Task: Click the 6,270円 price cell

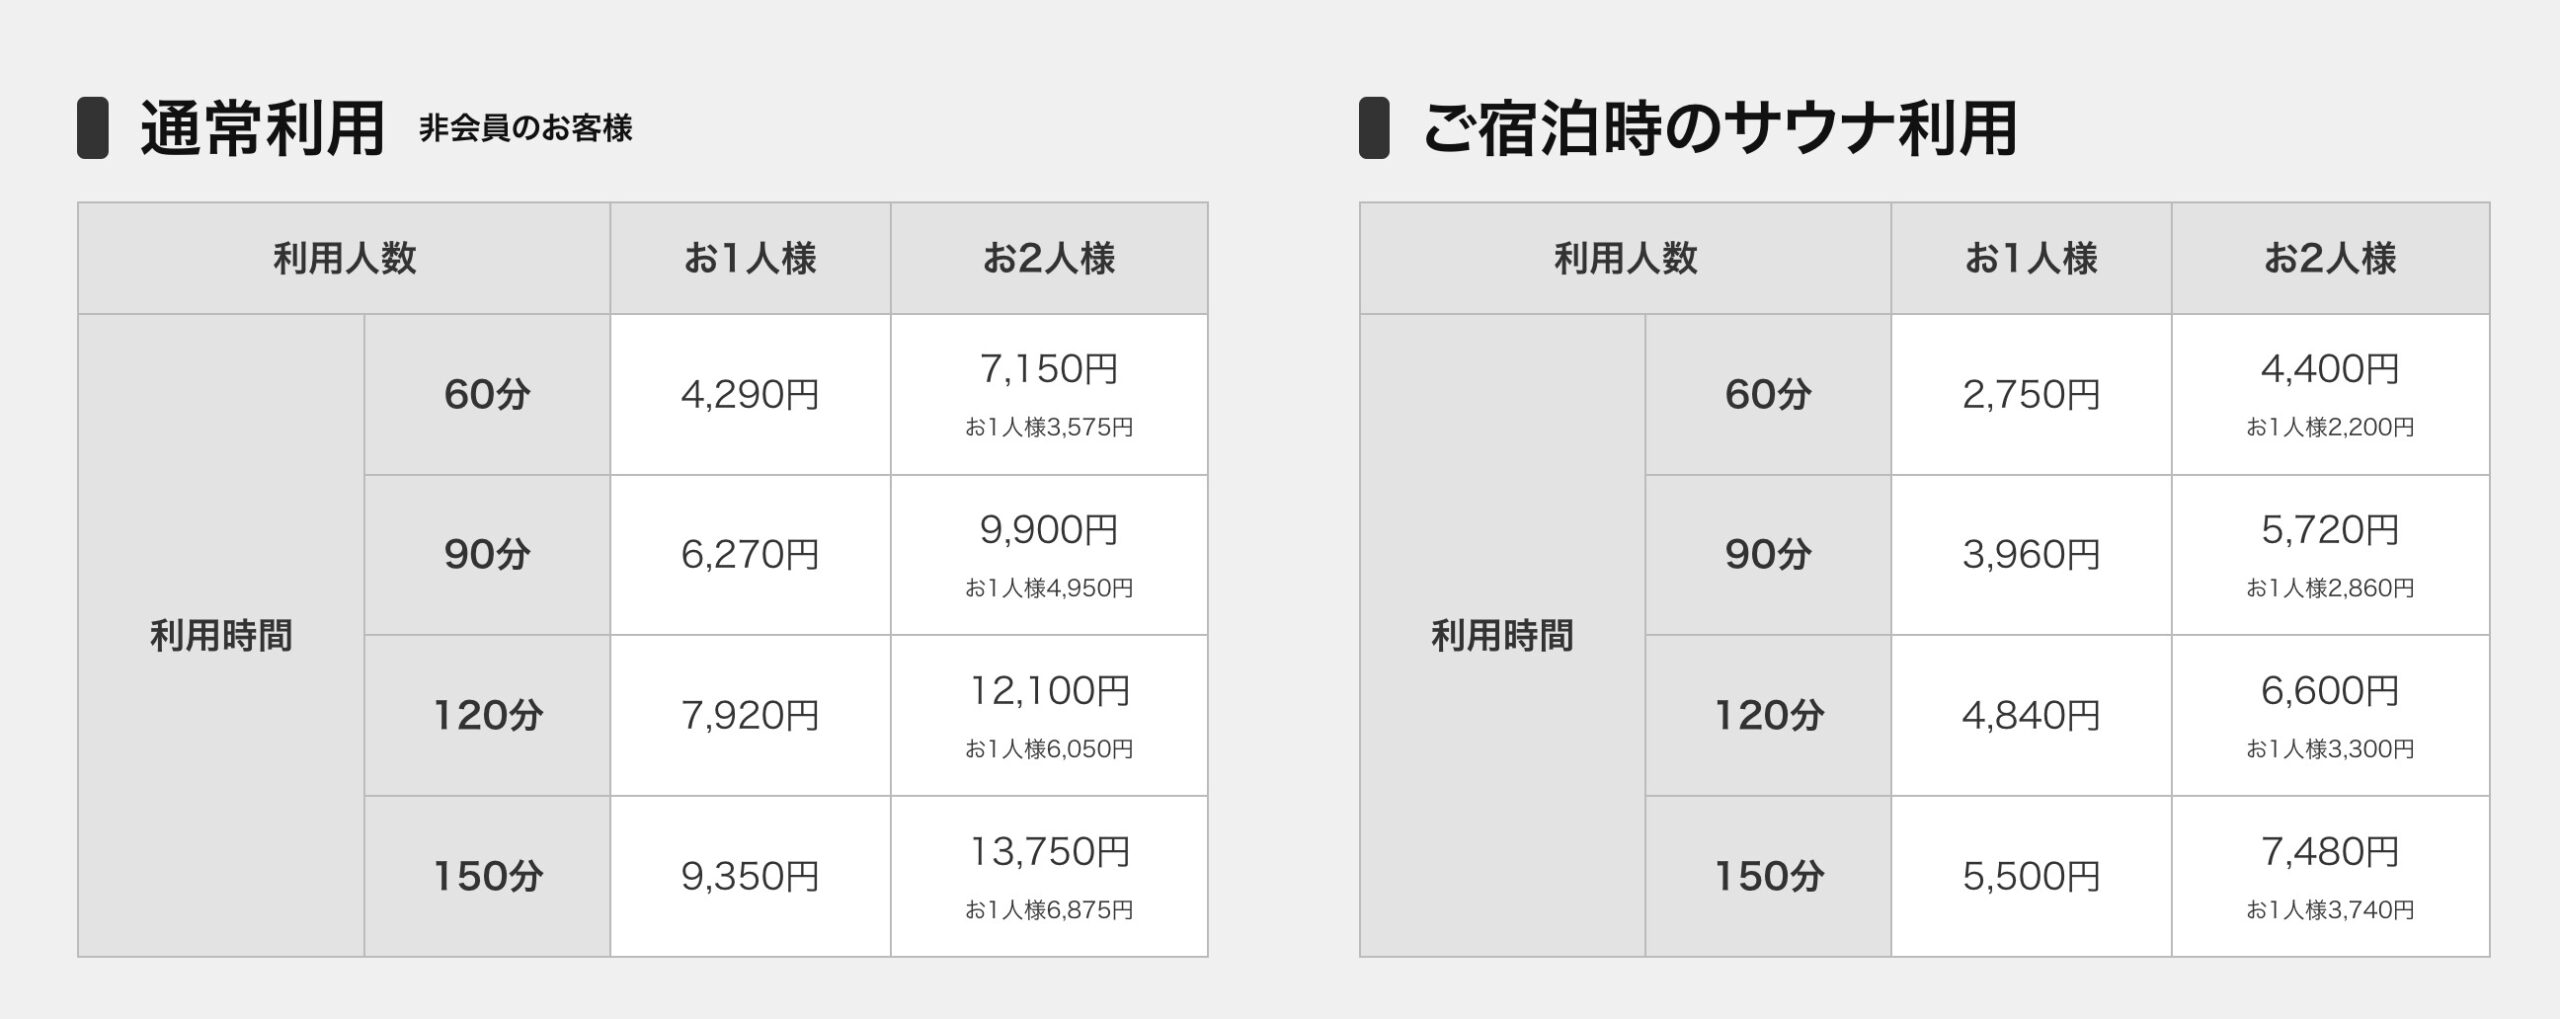Action: [x=750, y=555]
